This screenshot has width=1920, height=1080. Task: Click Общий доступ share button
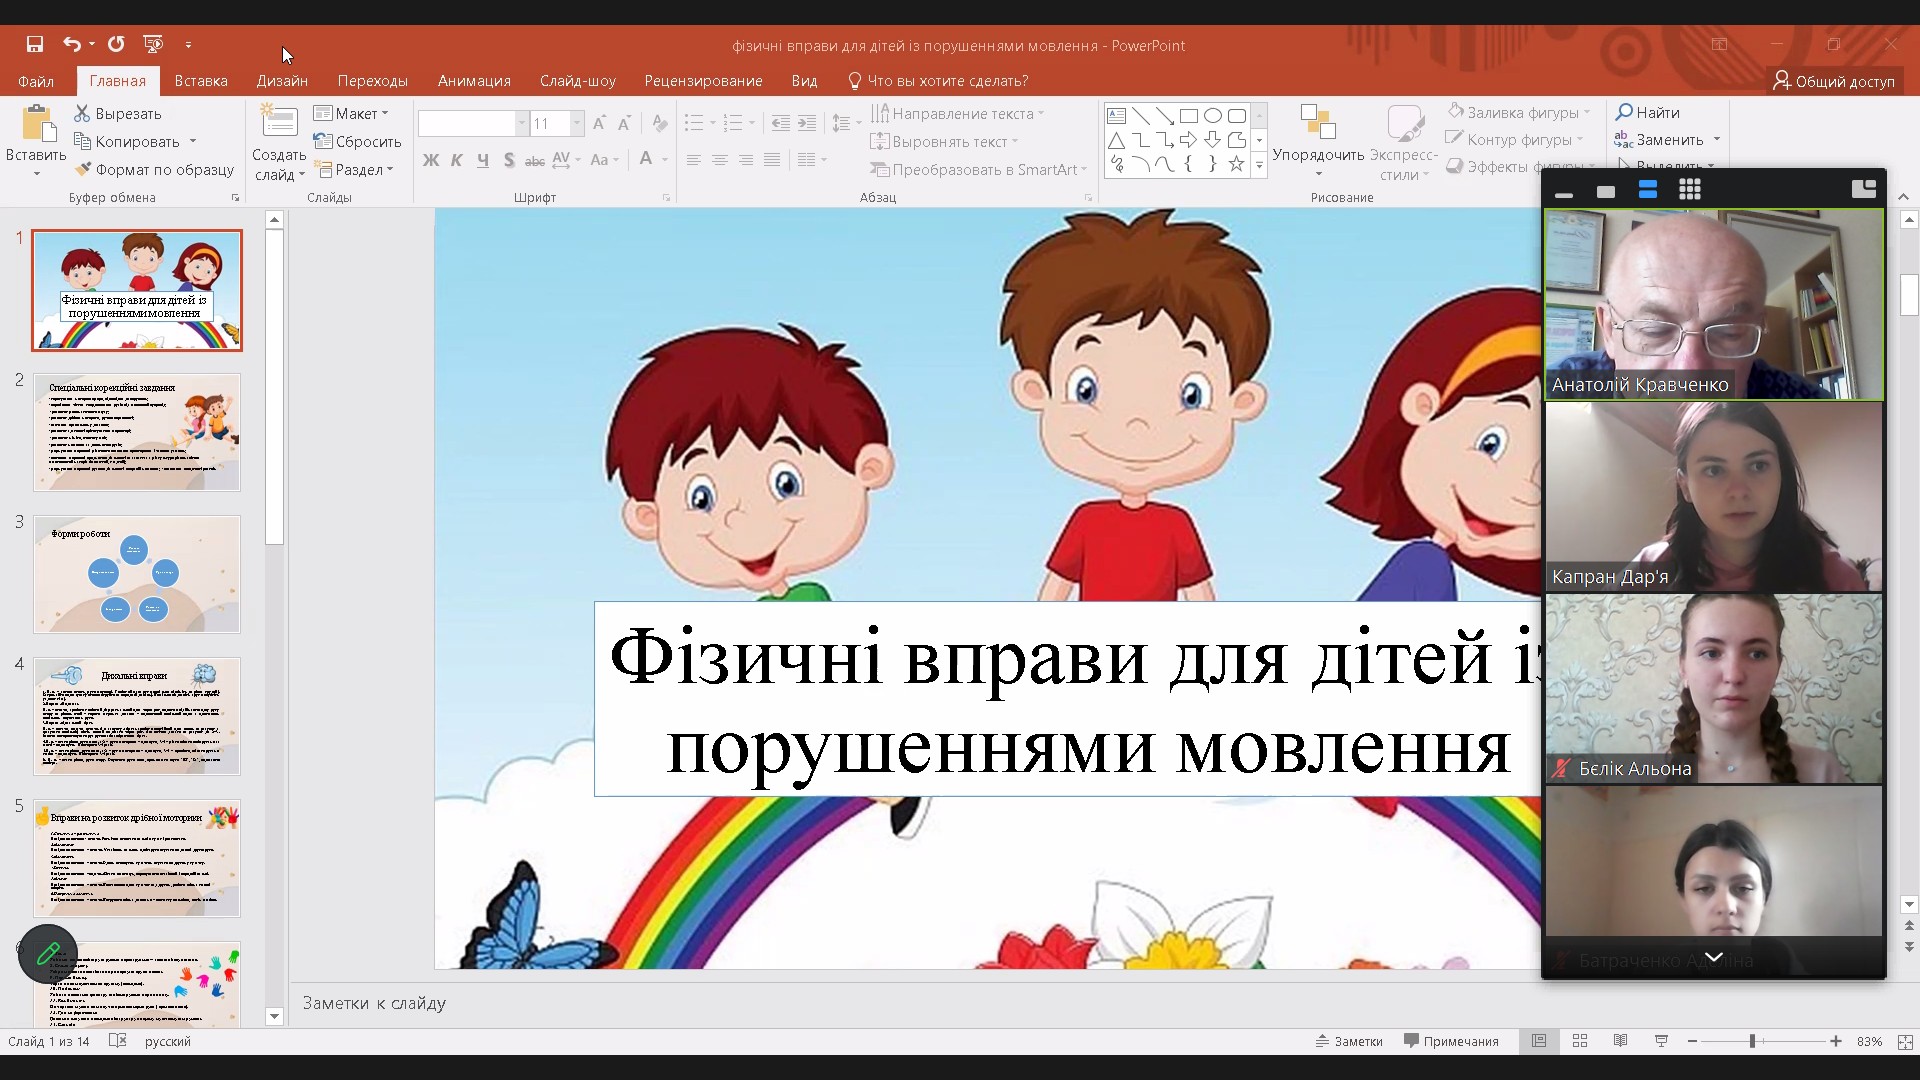coord(1834,81)
